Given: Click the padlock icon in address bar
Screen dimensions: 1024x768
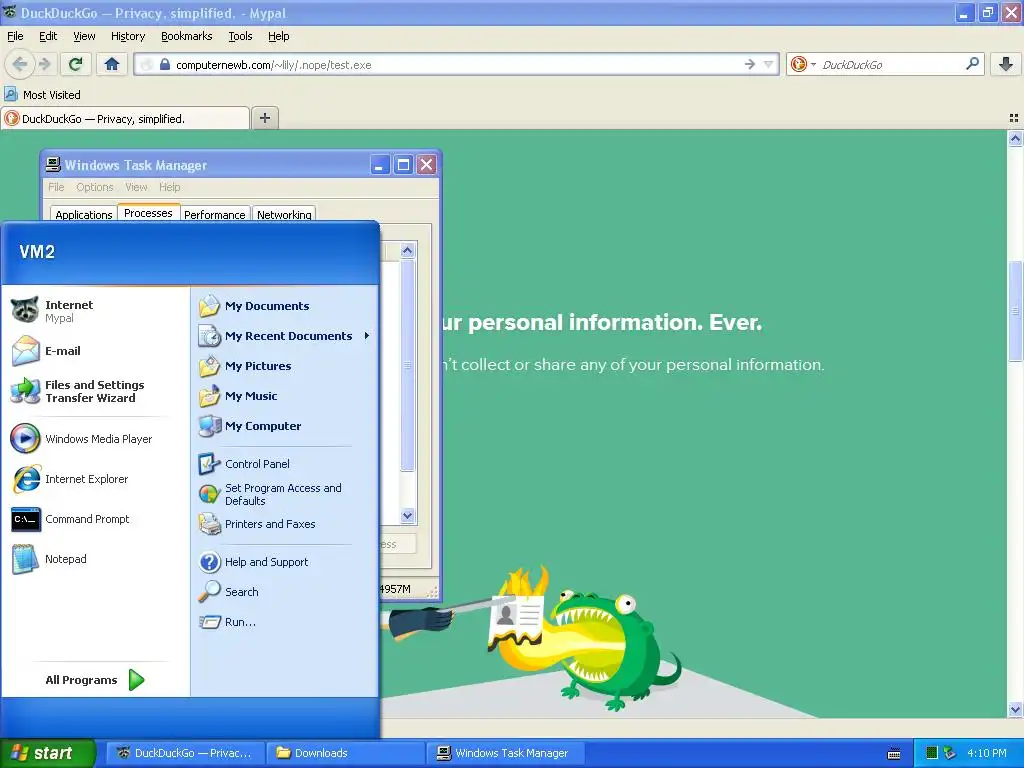Looking at the screenshot, I should point(165,65).
